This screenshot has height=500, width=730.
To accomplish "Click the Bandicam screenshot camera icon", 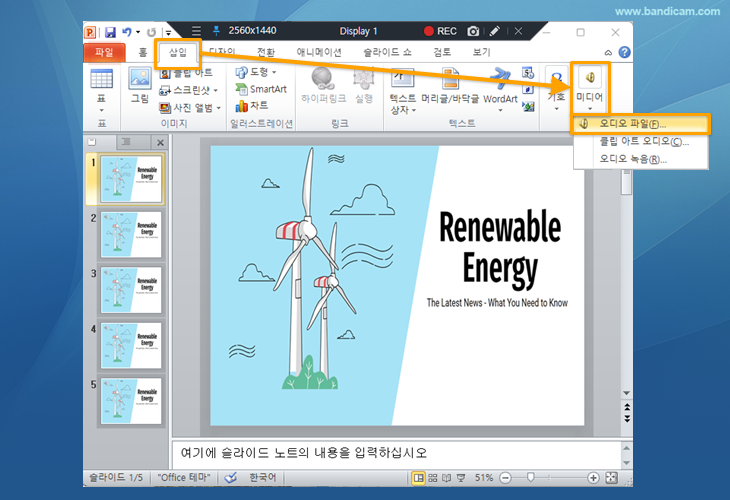I will pos(474,32).
